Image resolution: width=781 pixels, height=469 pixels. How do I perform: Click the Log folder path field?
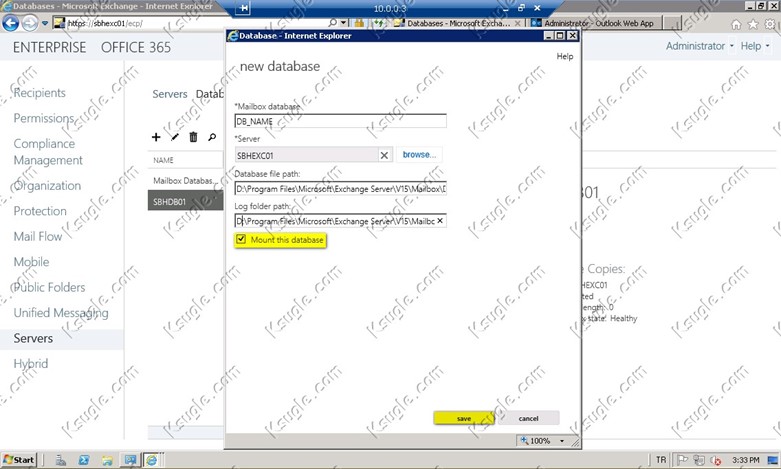click(x=340, y=221)
